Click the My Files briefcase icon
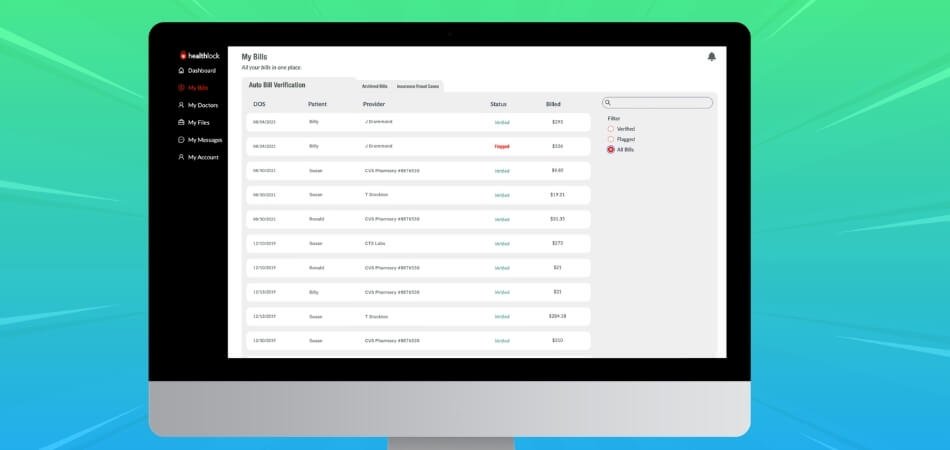The height and width of the screenshot is (450, 950). tap(181, 122)
